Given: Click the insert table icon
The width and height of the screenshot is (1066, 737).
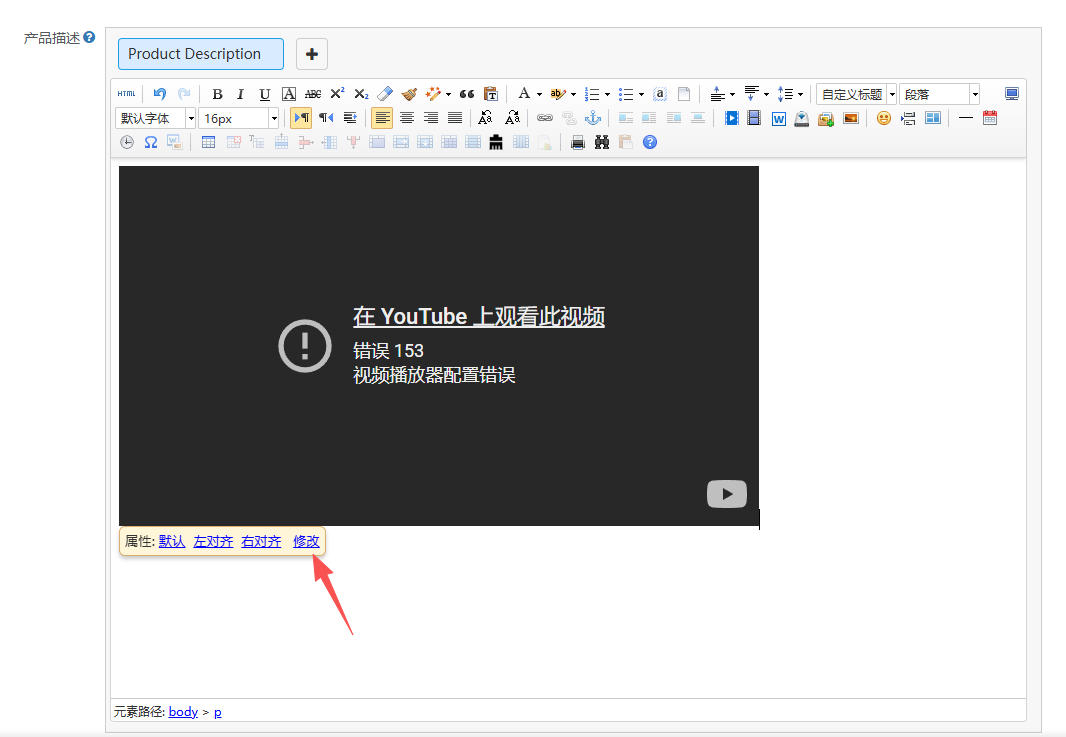Looking at the screenshot, I should [x=208, y=143].
